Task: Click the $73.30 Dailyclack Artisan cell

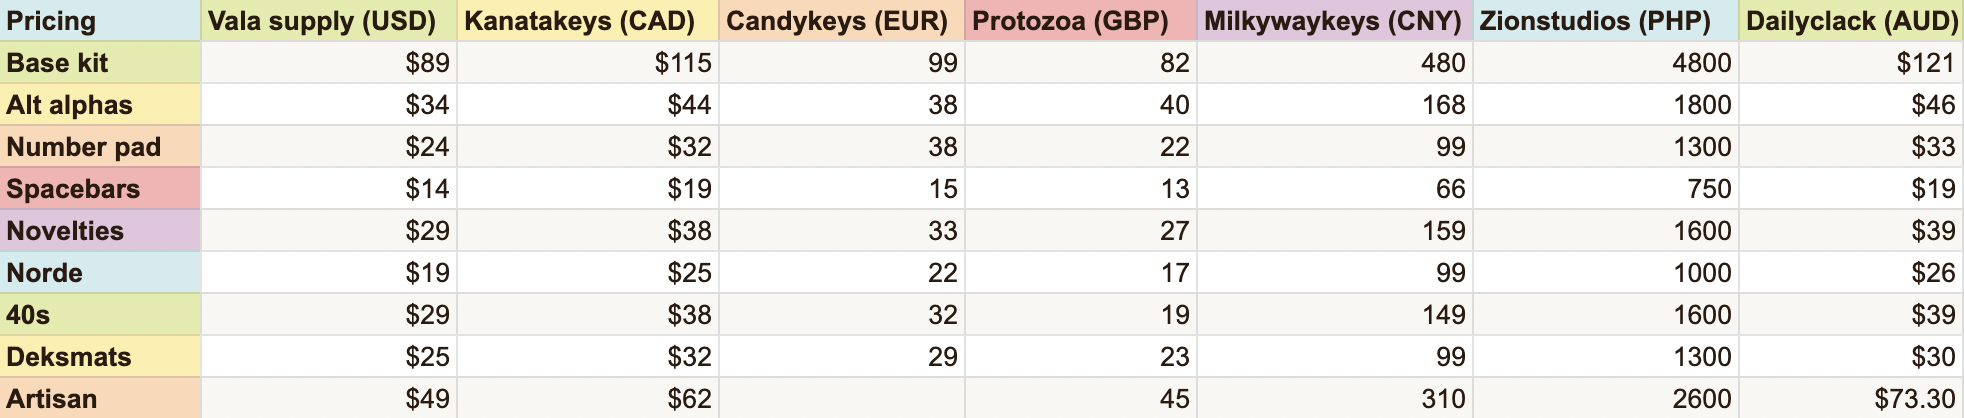Action: coord(1851,398)
